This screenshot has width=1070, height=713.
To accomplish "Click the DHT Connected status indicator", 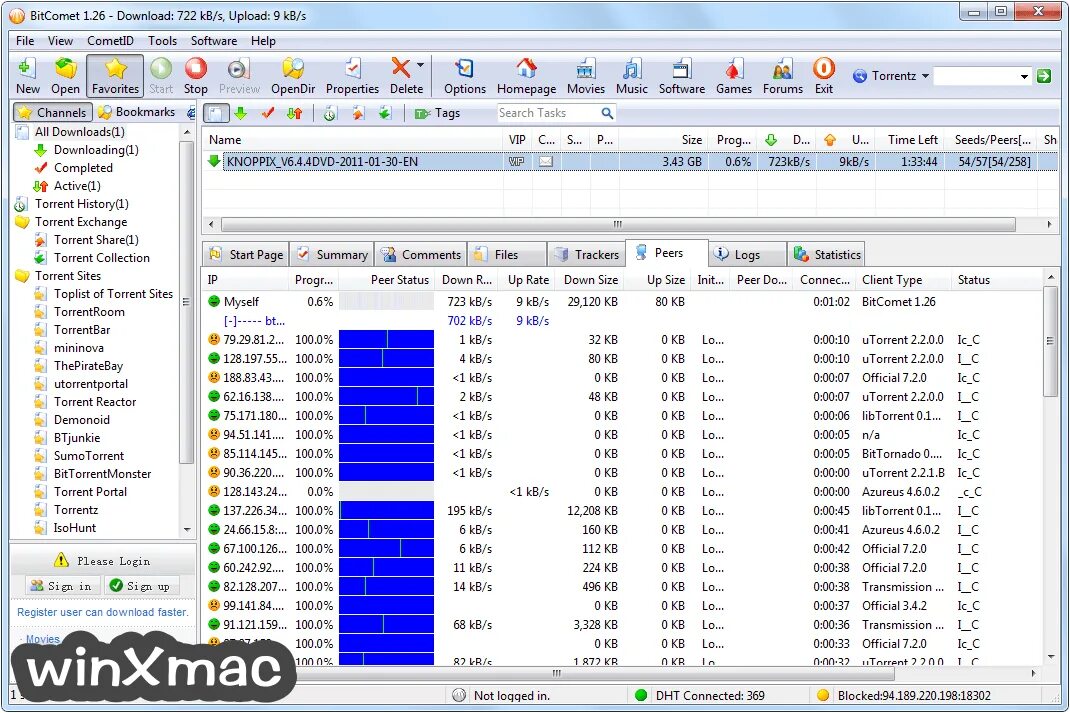I will click(699, 695).
